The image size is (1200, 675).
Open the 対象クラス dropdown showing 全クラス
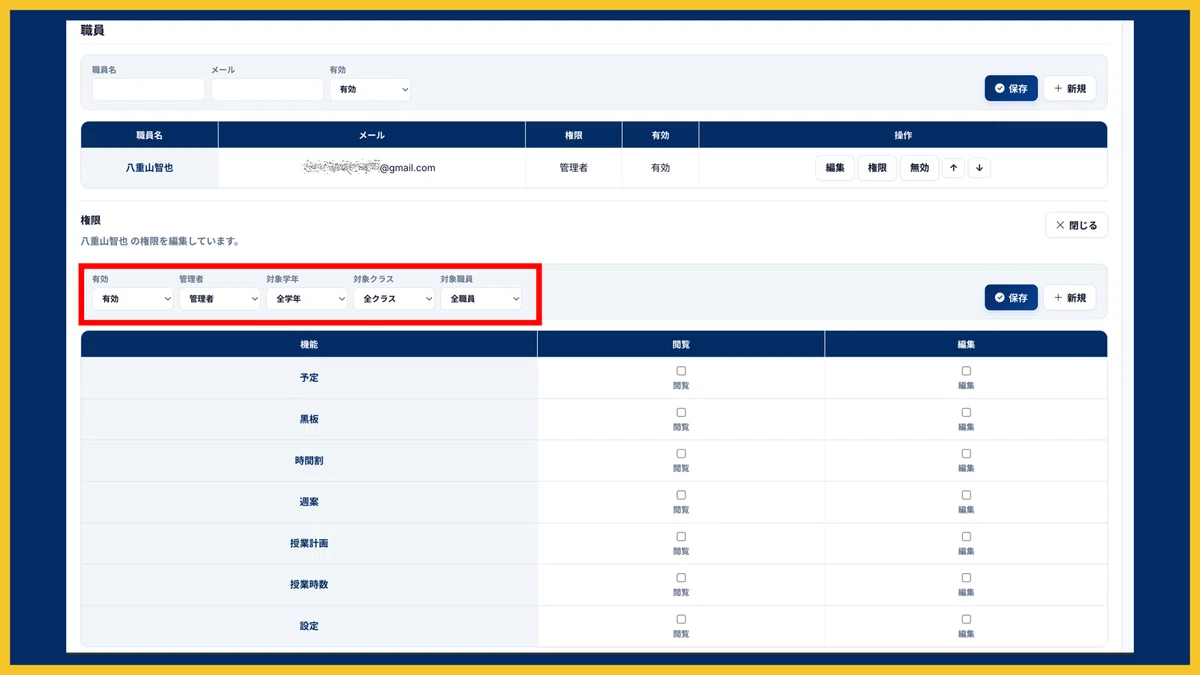394,298
